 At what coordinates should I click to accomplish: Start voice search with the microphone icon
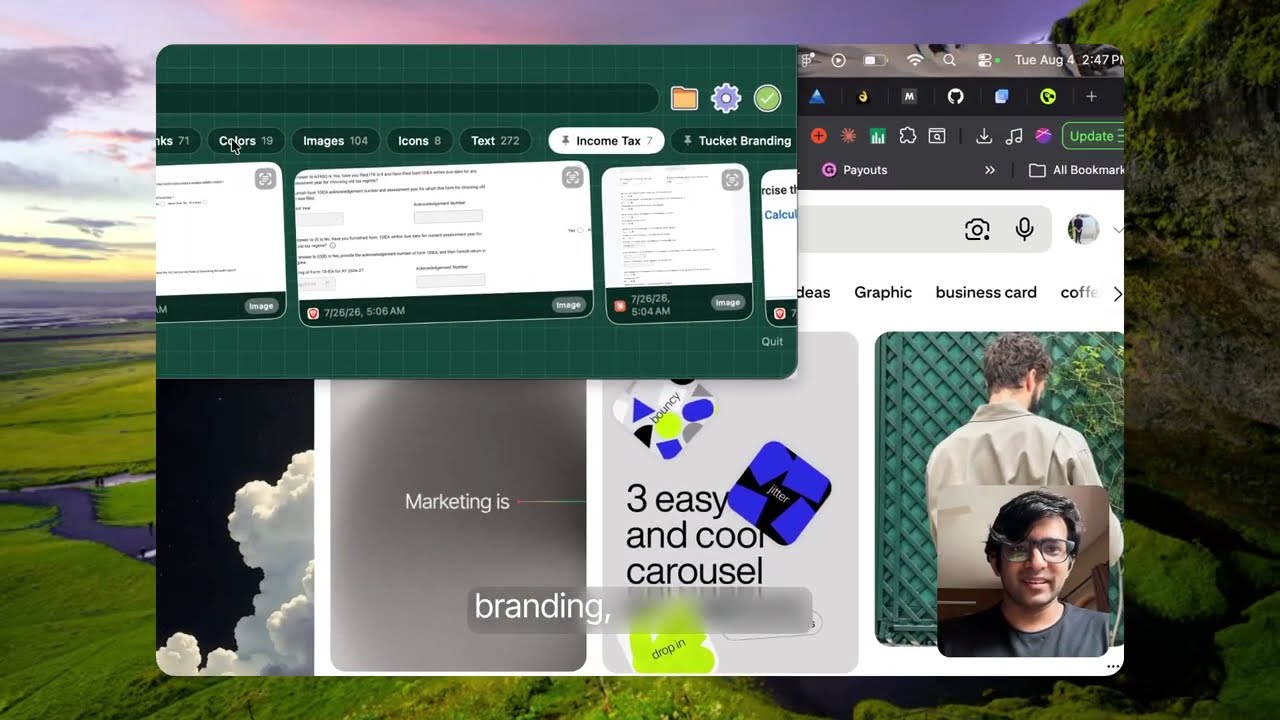1024,229
